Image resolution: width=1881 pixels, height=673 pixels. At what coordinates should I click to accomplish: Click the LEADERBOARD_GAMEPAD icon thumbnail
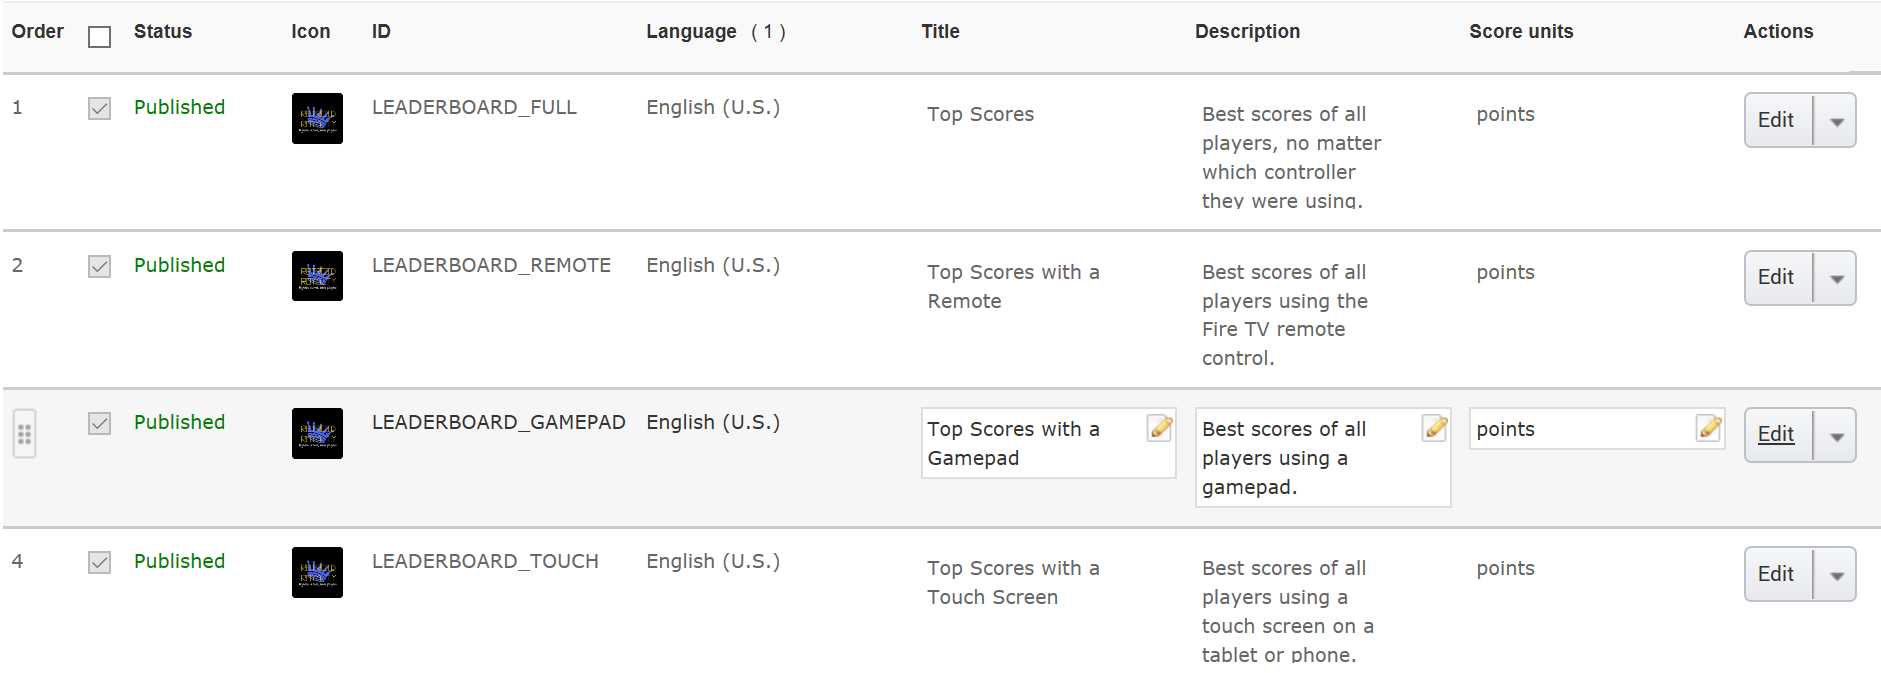pos(317,433)
